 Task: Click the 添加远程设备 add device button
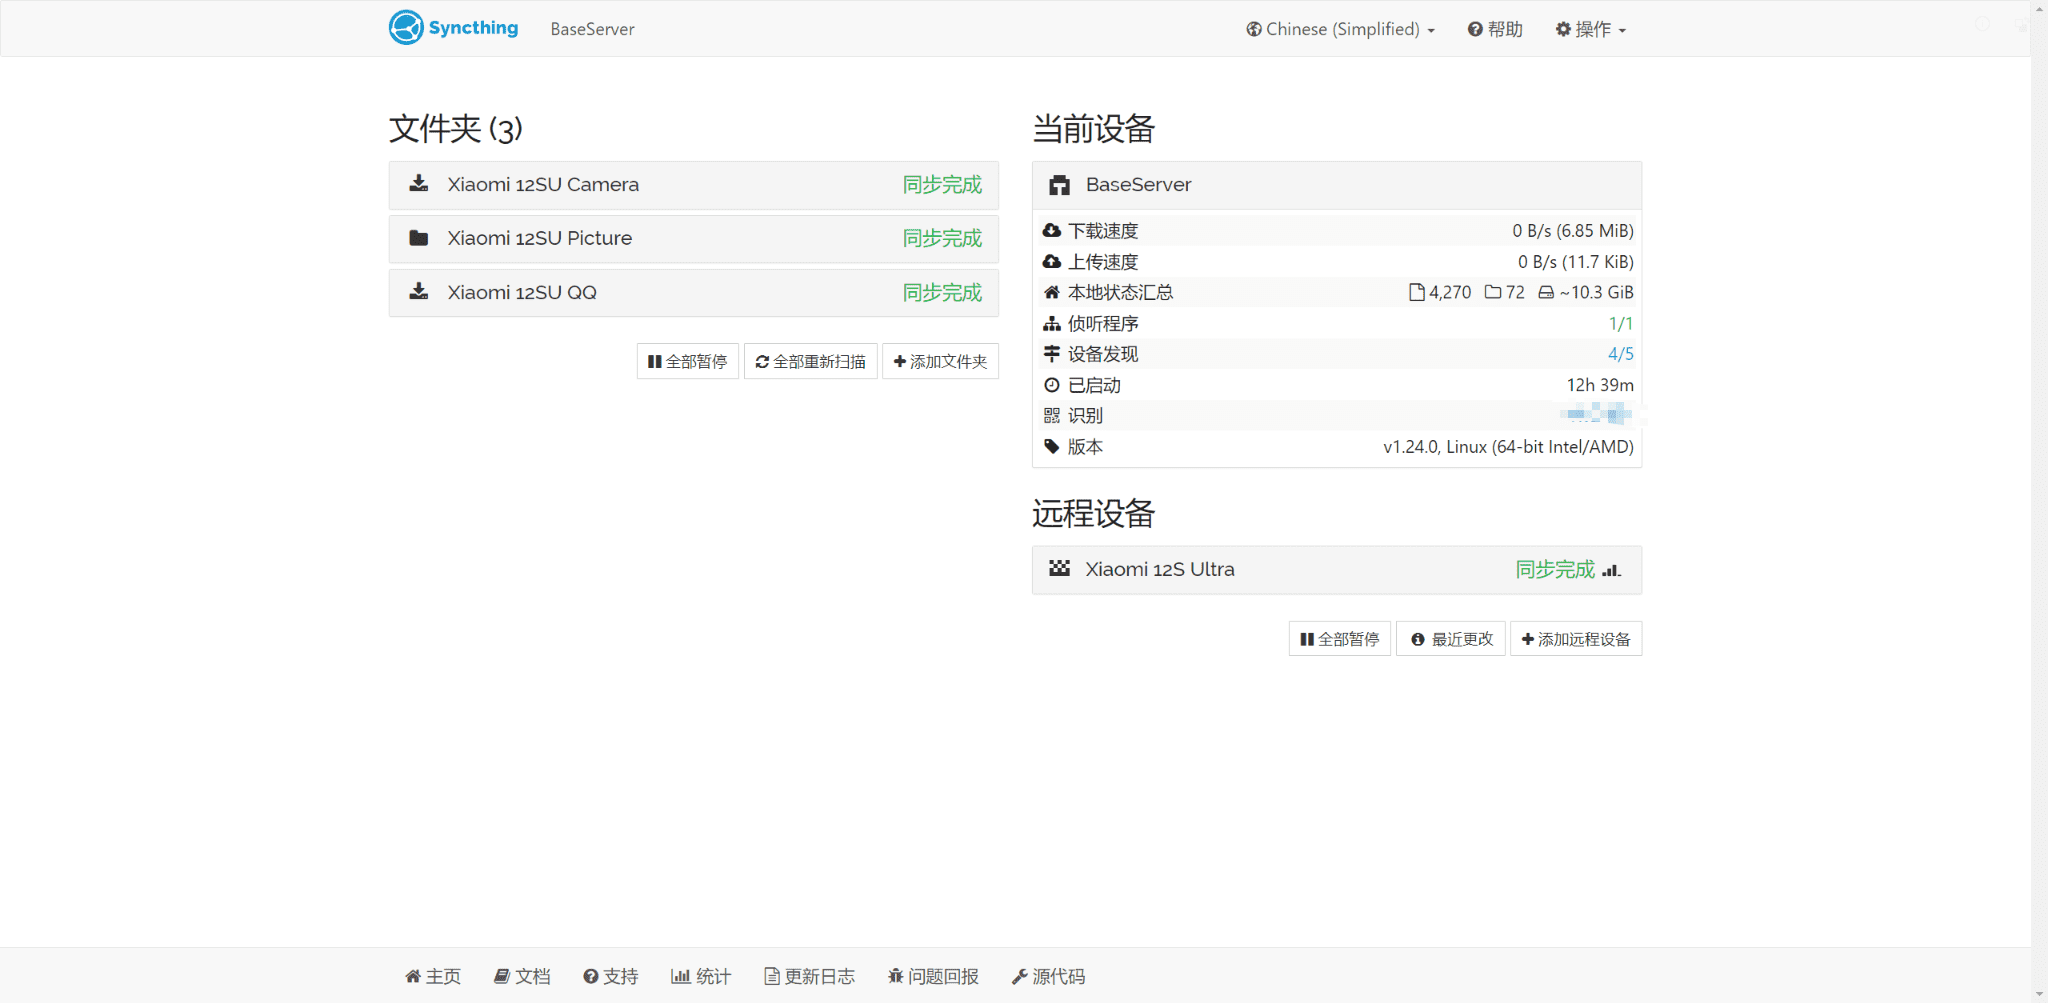click(1576, 638)
